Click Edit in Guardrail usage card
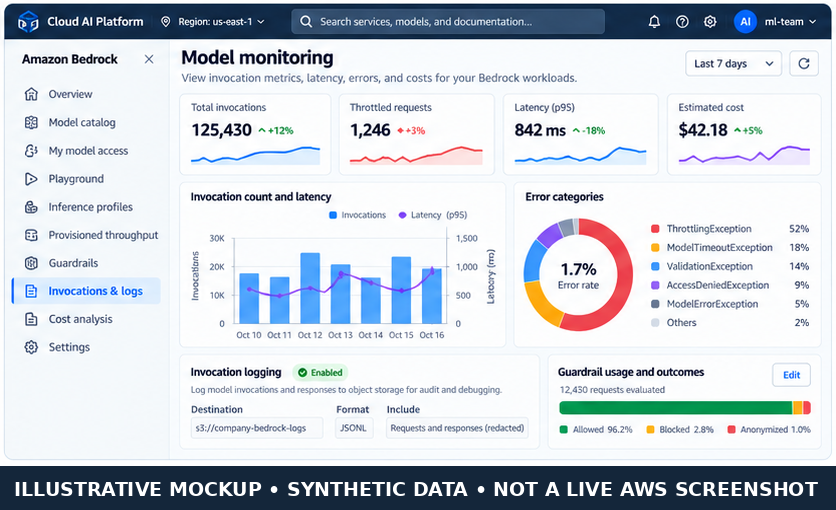This screenshot has height=510, width=836. (791, 375)
